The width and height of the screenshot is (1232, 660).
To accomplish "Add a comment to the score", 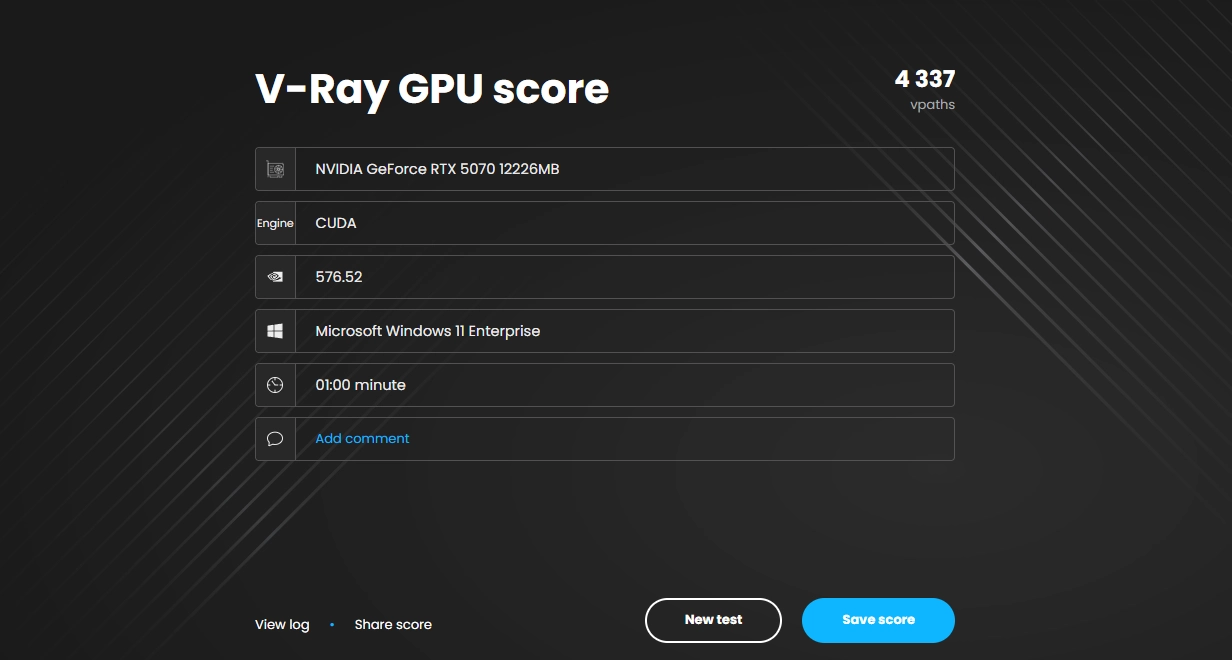I will [x=362, y=438].
